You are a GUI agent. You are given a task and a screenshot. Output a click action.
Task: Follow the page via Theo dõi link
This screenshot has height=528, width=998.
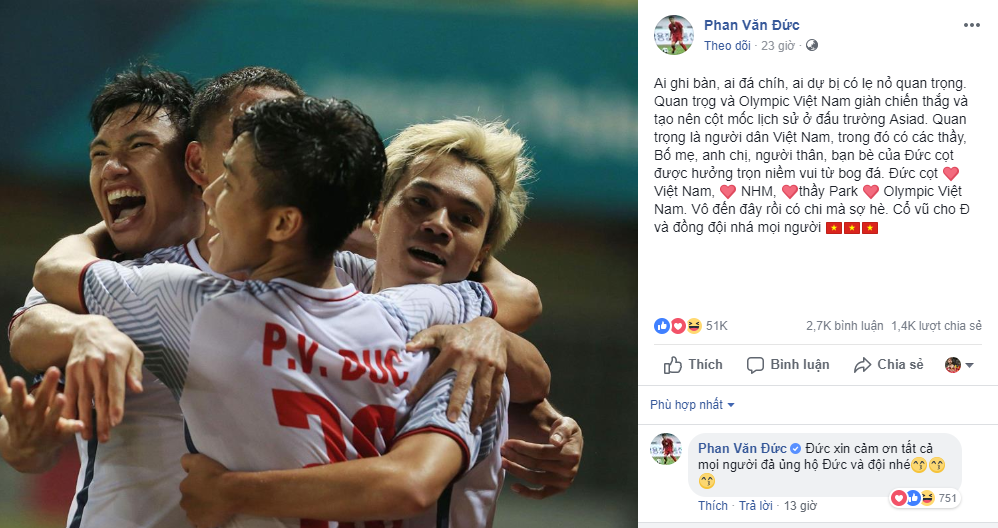[x=727, y=46]
